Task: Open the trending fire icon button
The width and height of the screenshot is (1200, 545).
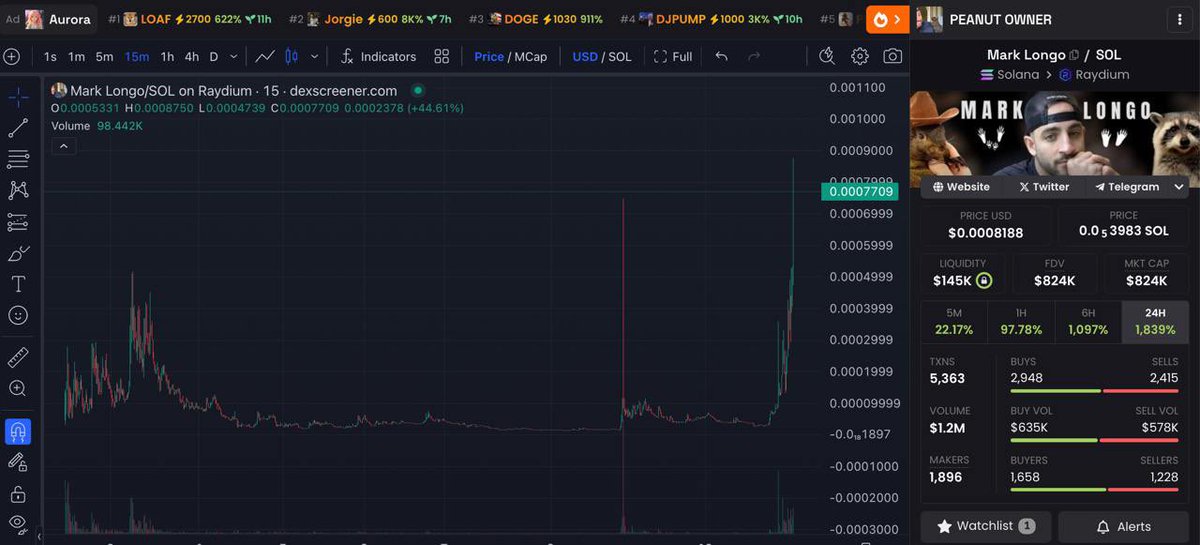Action: (x=887, y=19)
